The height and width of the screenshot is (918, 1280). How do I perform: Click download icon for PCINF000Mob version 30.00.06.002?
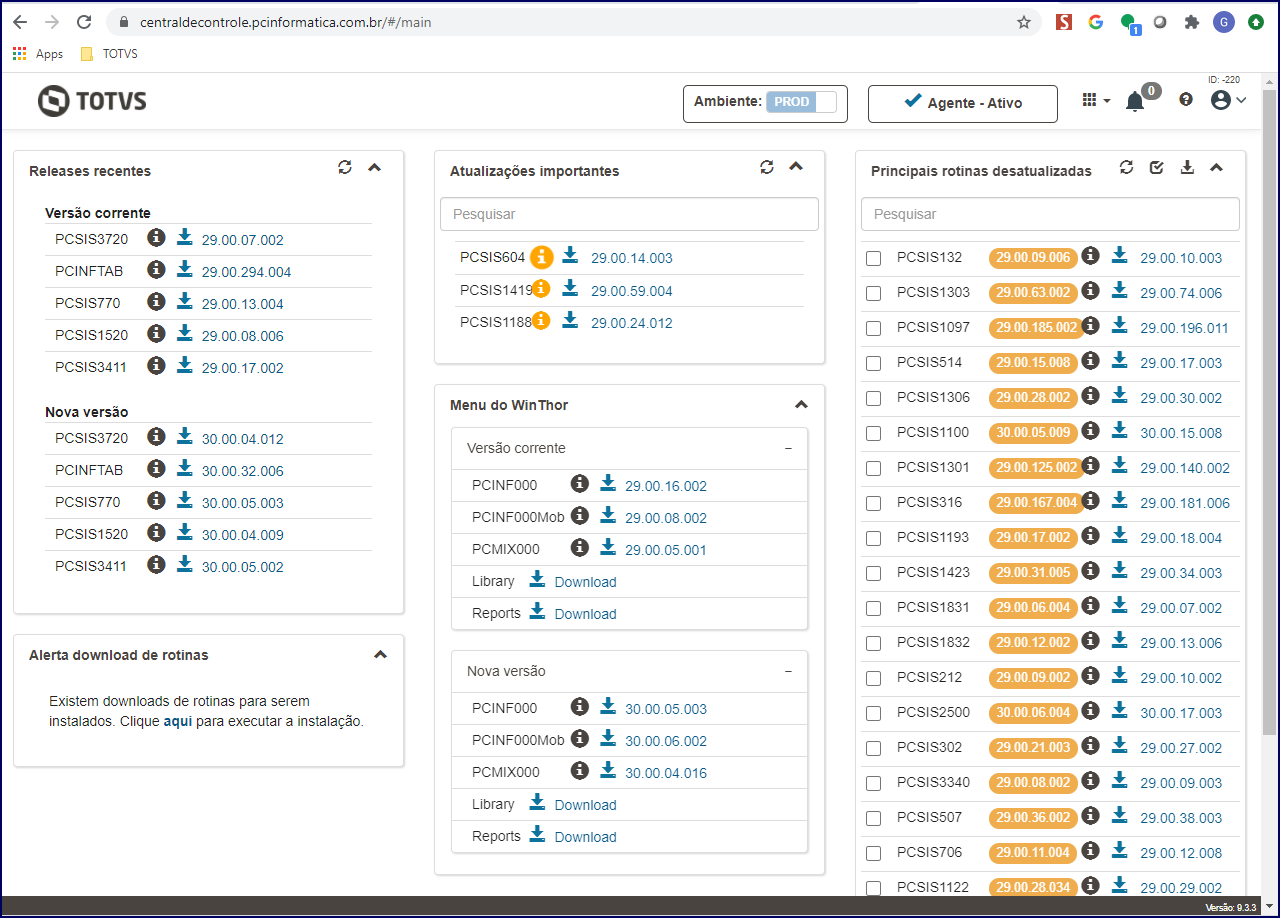pyautogui.click(x=608, y=739)
